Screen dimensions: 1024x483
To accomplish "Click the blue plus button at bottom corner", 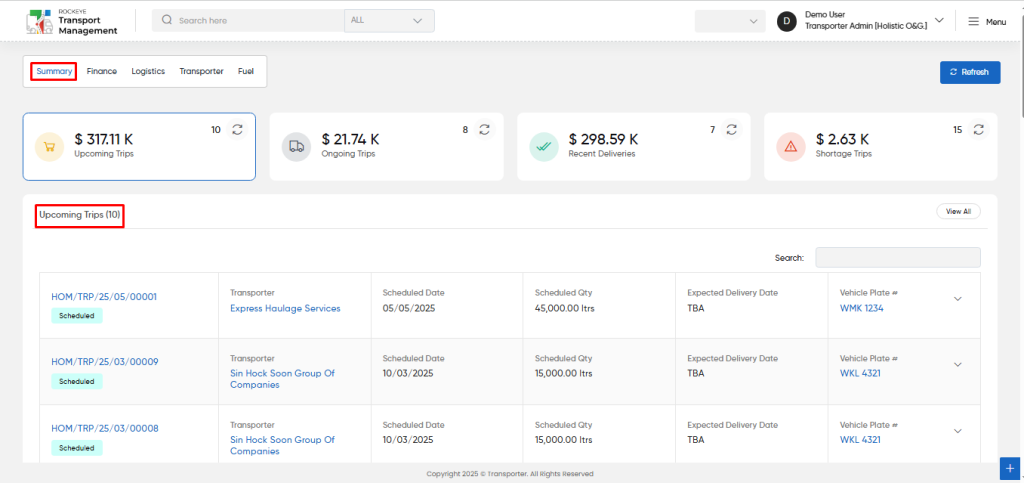I will coord(1010,469).
